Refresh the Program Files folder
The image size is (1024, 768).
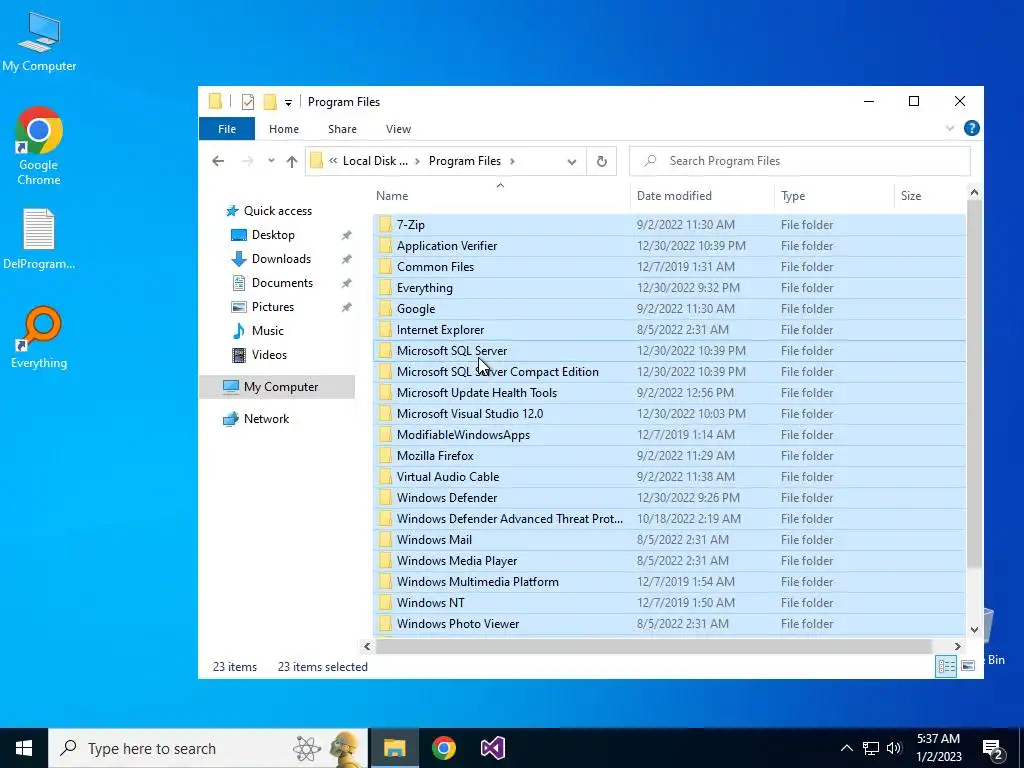(601, 161)
